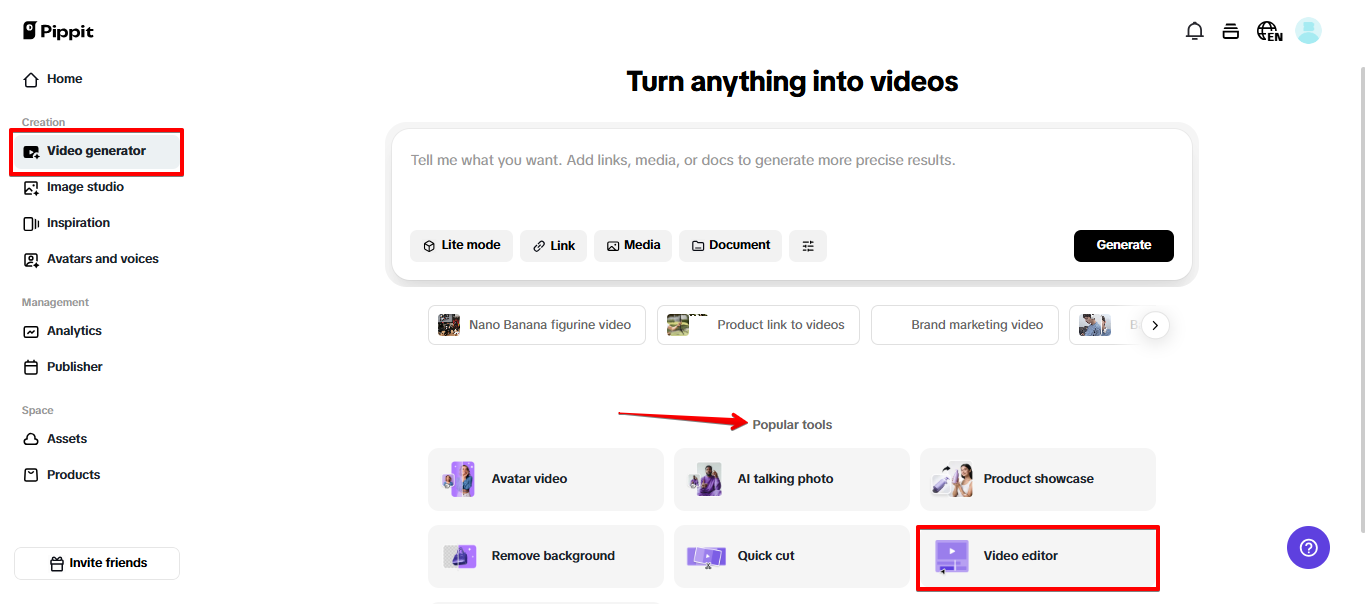Enable Lite mode
Viewport: 1365px width, 604px height.
click(461, 245)
